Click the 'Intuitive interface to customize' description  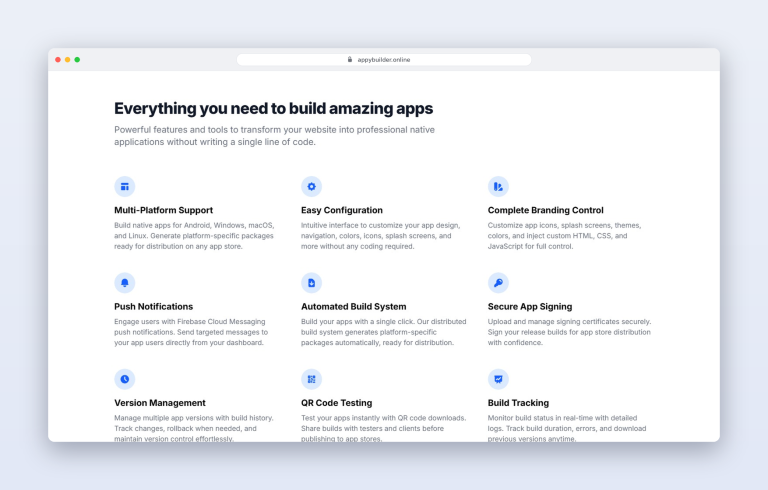click(x=381, y=236)
